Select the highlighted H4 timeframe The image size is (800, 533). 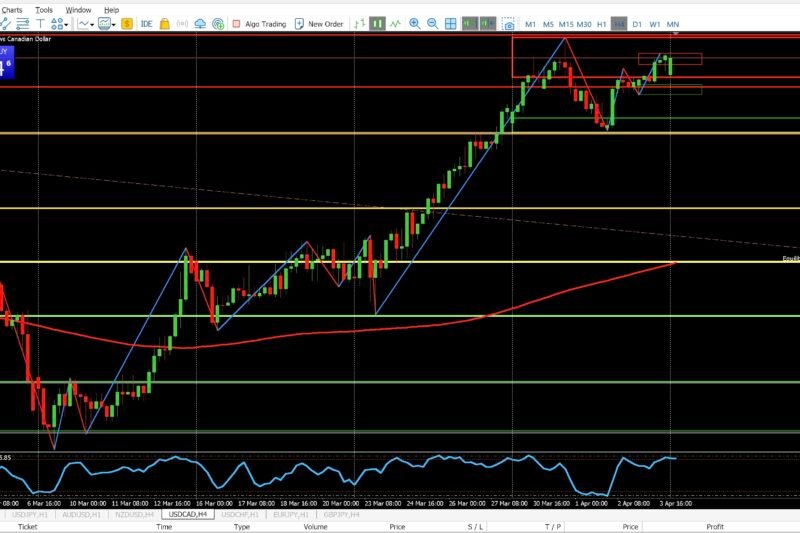click(x=619, y=24)
